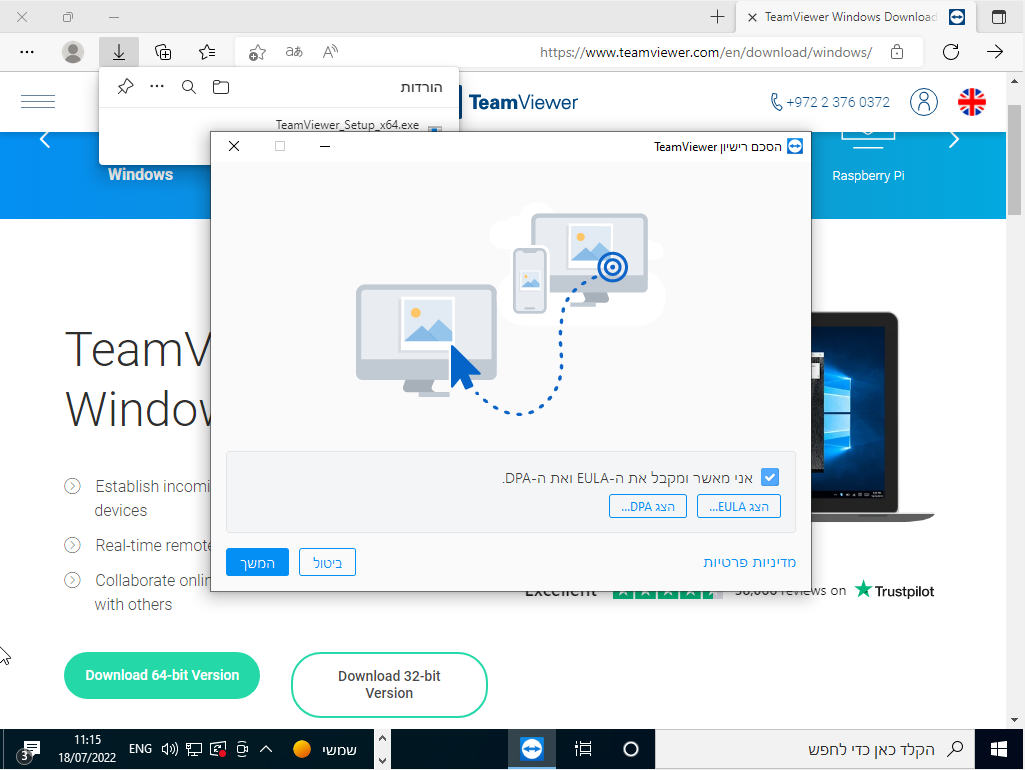Screen dimensions: 1025x770
Task: Select the Windows platform tab
Action: (x=141, y=175)
